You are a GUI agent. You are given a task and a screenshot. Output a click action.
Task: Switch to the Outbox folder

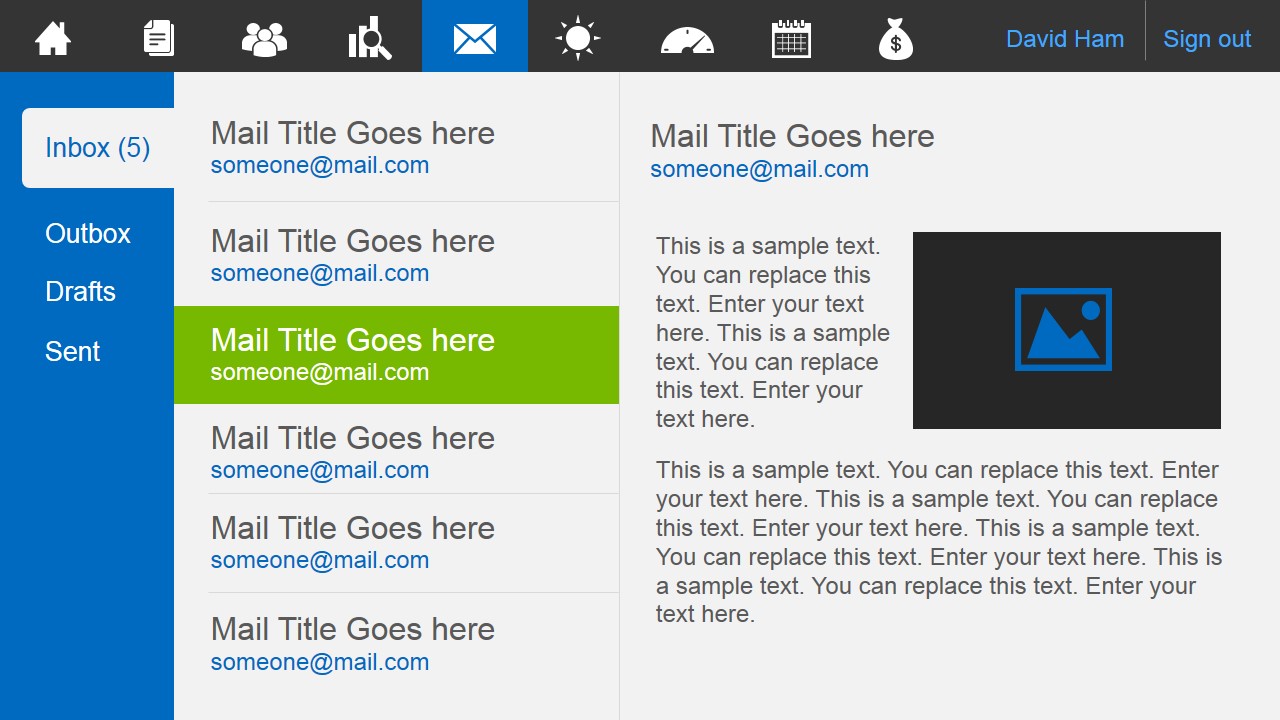tap(88, 233)
